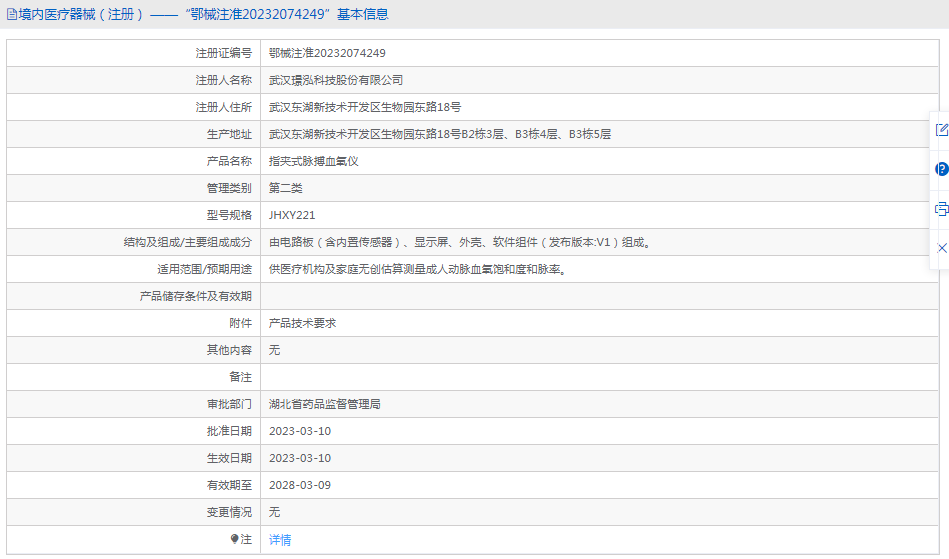Click registrant address 武汉东湖新技术开发区生物园东路18号
This screenshot has height=559, width=949.
[x=365, y=107]
